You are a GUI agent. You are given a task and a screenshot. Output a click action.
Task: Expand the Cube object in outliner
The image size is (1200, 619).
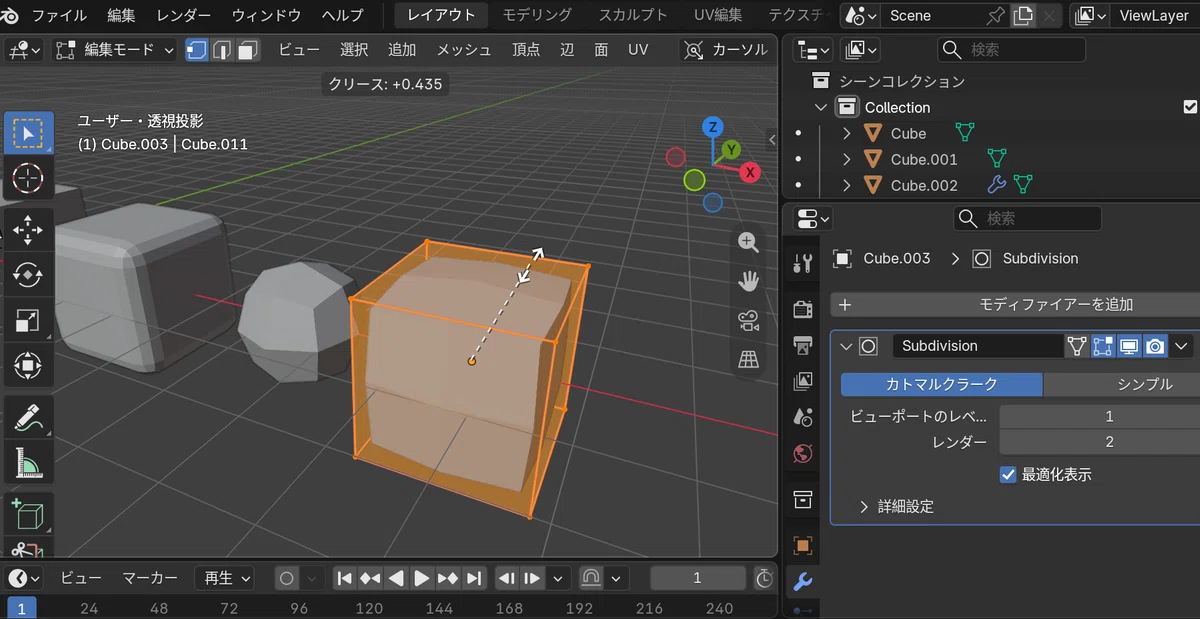(847, 133)
